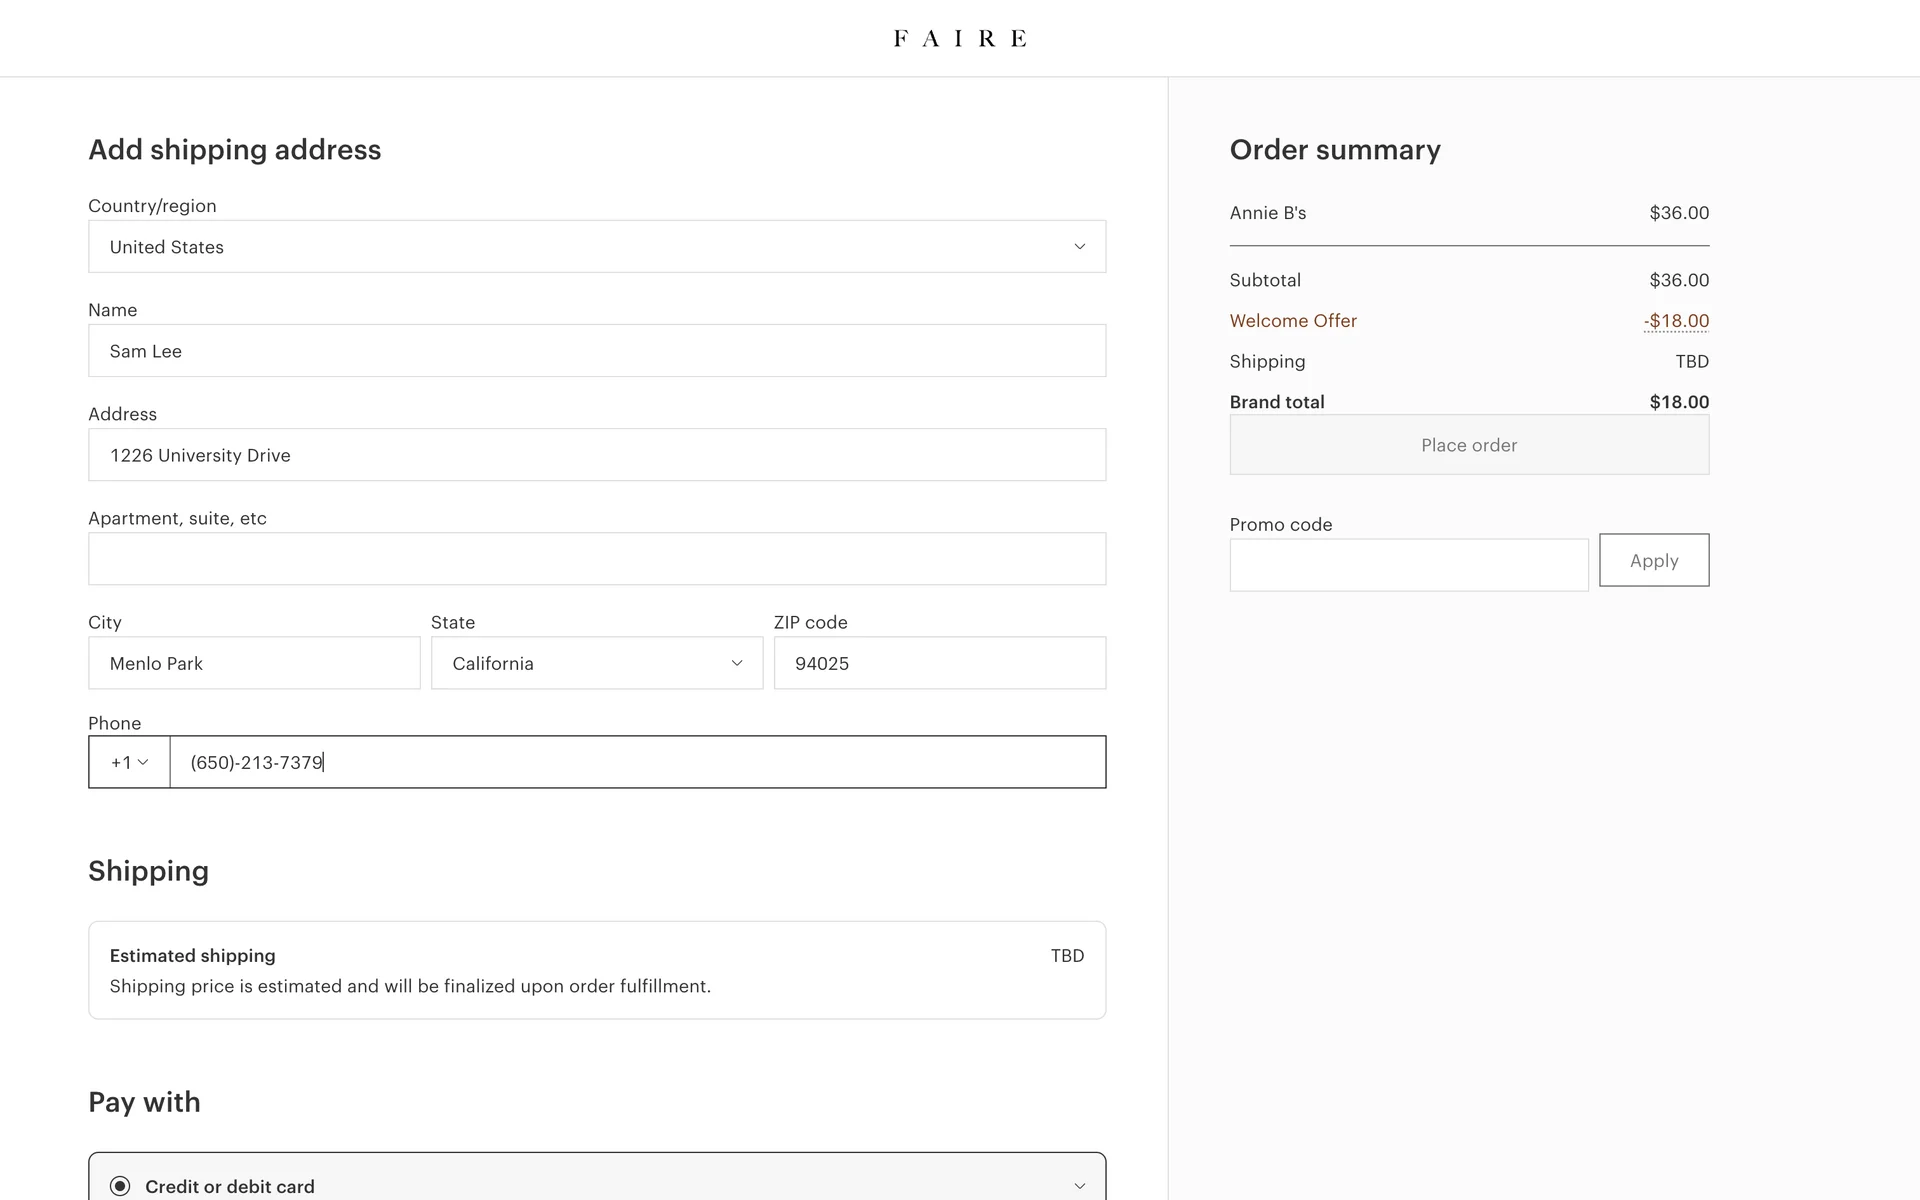Select Credit or debit card radio button
1920x1200 pixels.
120,1186
